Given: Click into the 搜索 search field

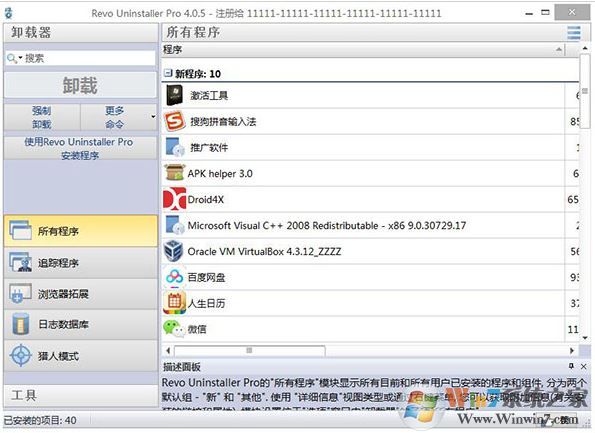Looking at the screenshot, I should tap(89, 58).
